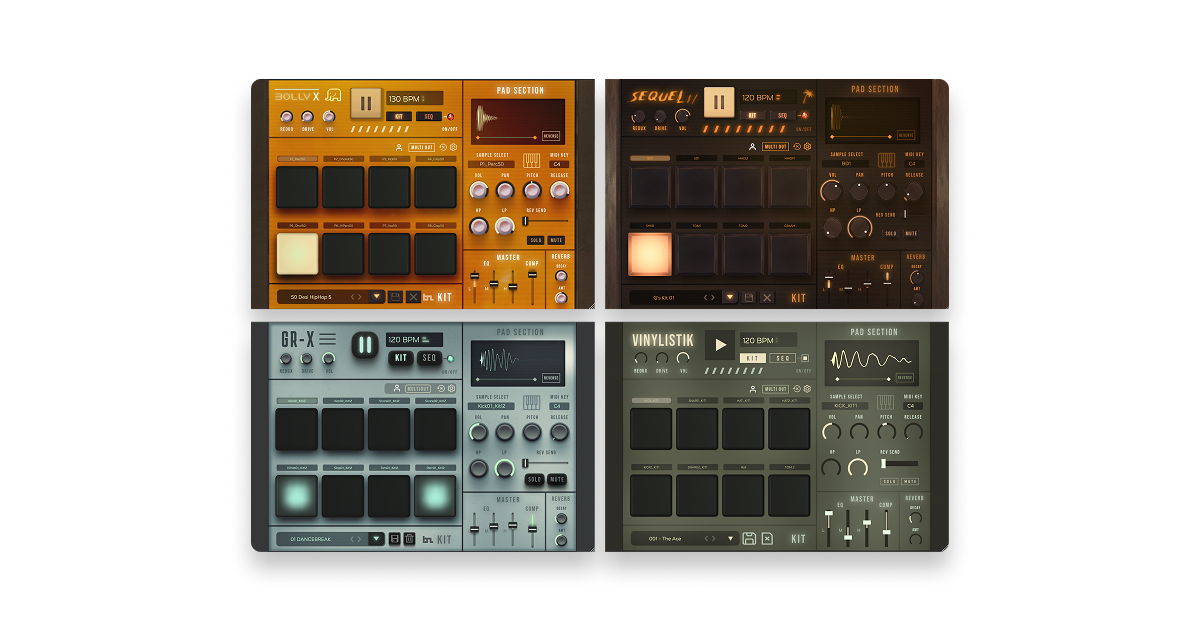This screenshot has width=1200, height=630.
Task: Click the user profile icon in GR-X
Action: coord(397,388)
